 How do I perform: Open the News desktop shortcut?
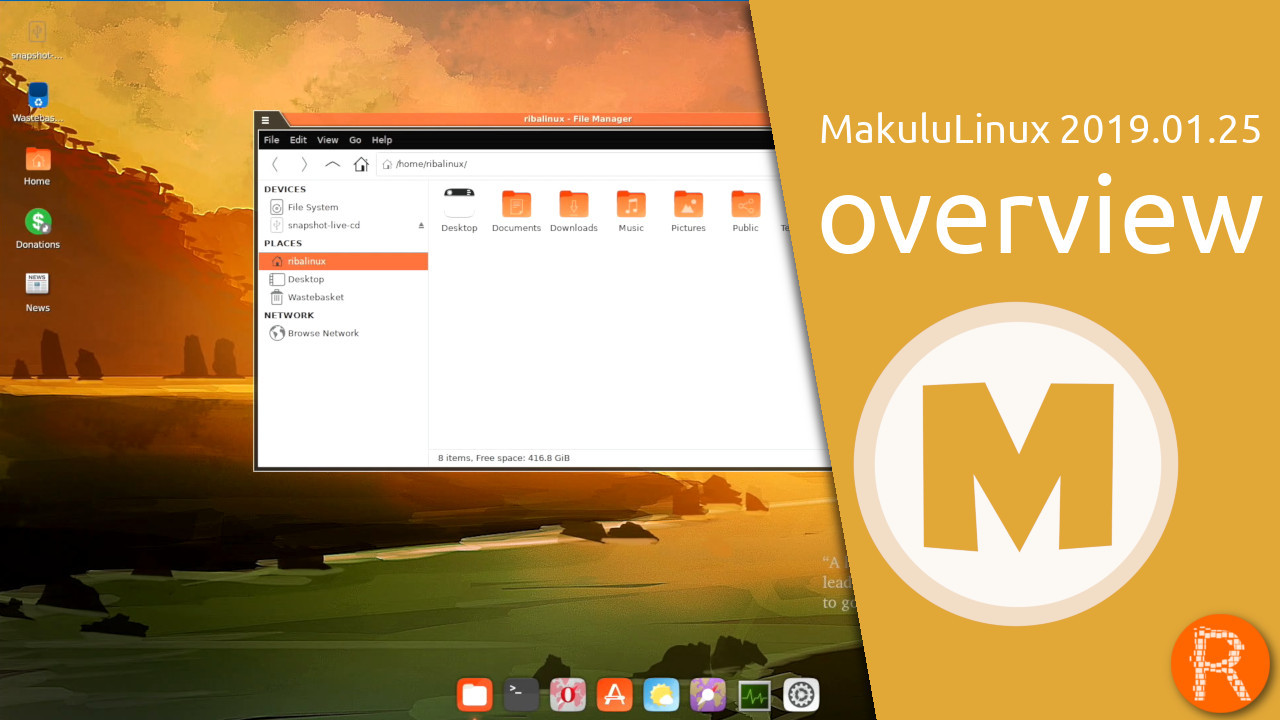point(38,291)
